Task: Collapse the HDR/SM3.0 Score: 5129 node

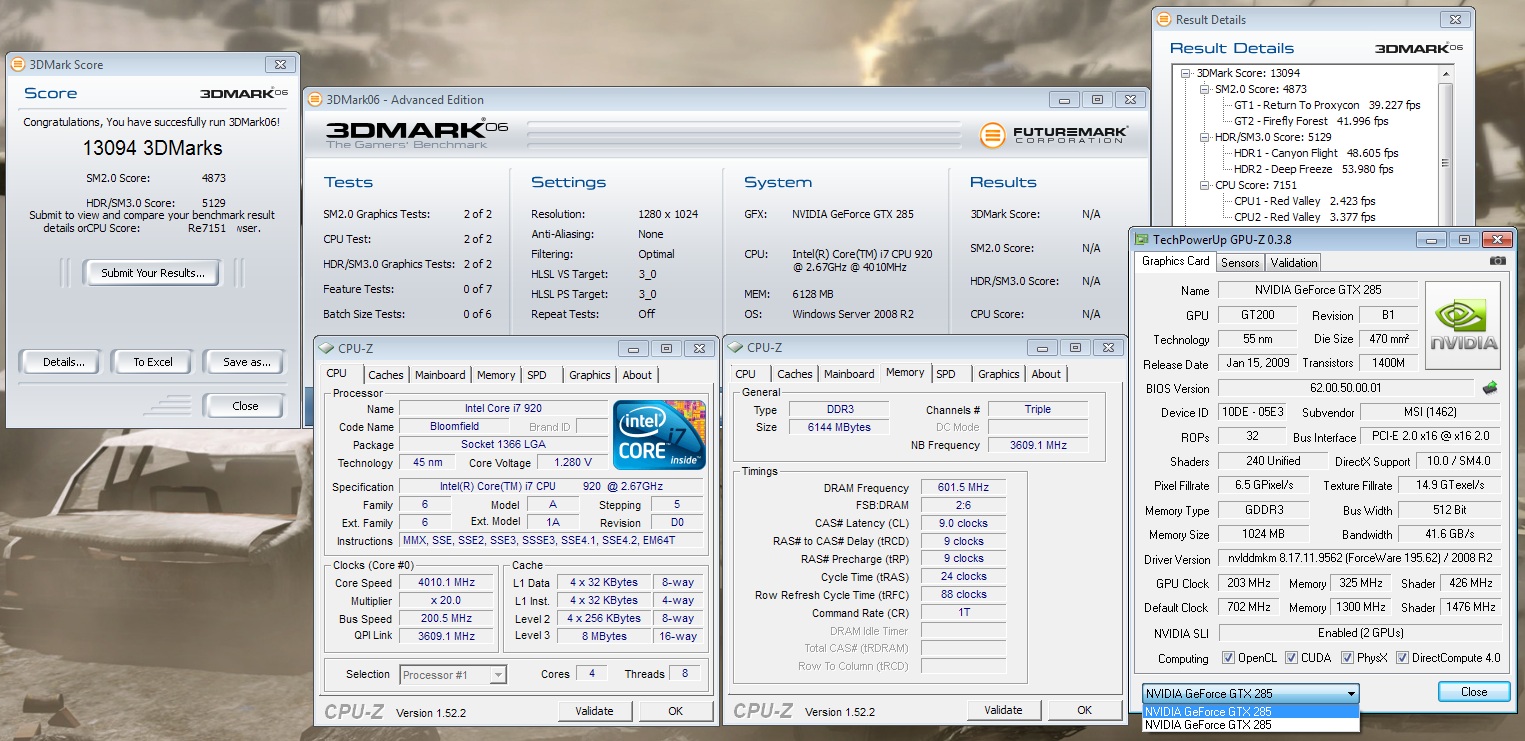Action: pos(1204,137)
